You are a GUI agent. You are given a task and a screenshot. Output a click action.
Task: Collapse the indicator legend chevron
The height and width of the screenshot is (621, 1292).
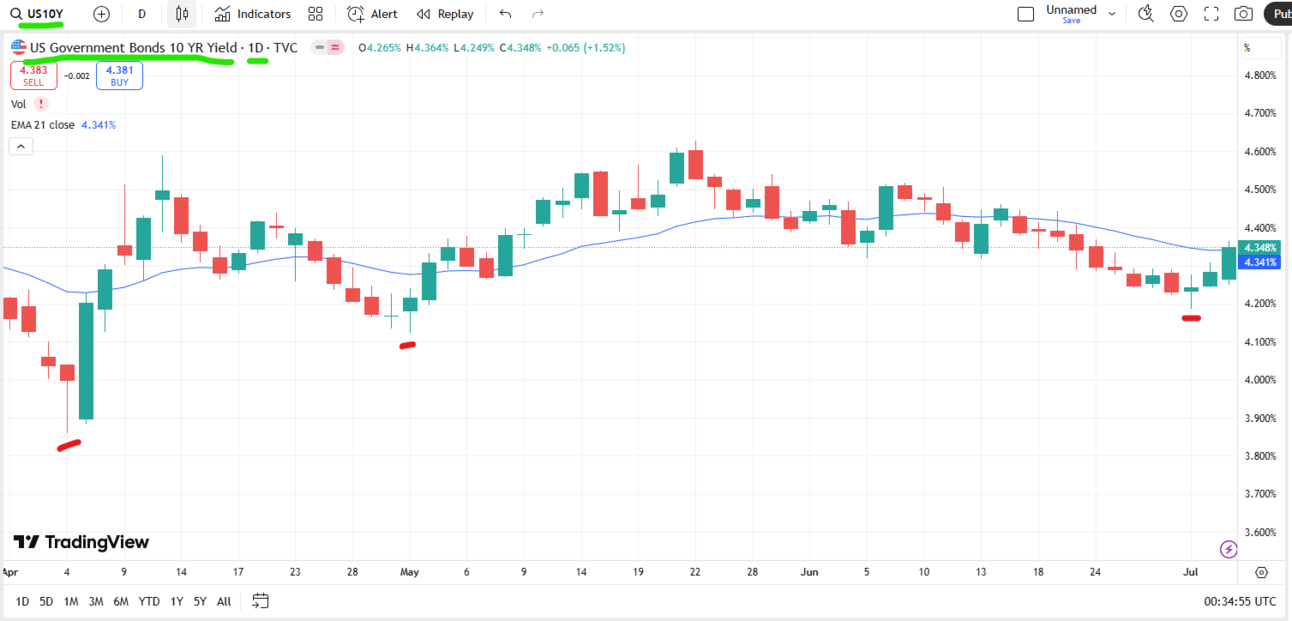tap(21, 146)
